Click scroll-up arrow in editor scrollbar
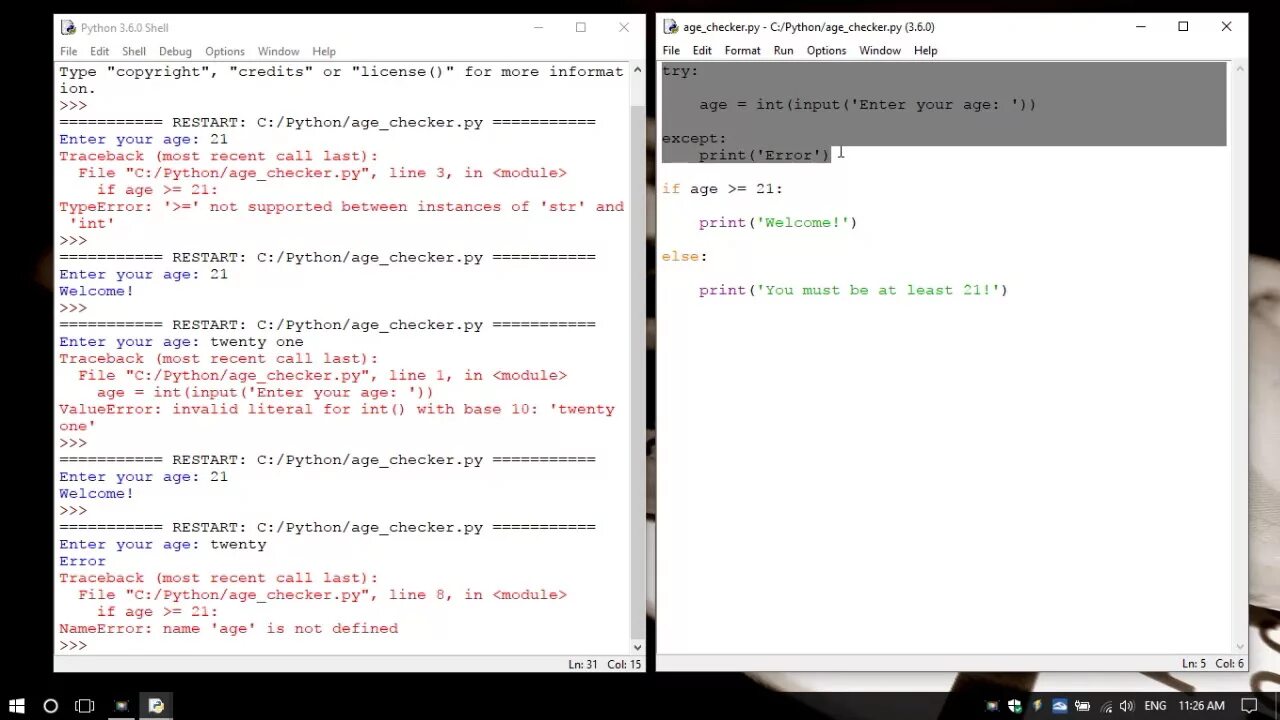The width and height of the screenshot is (1280, 720). tap(1240, 70)
